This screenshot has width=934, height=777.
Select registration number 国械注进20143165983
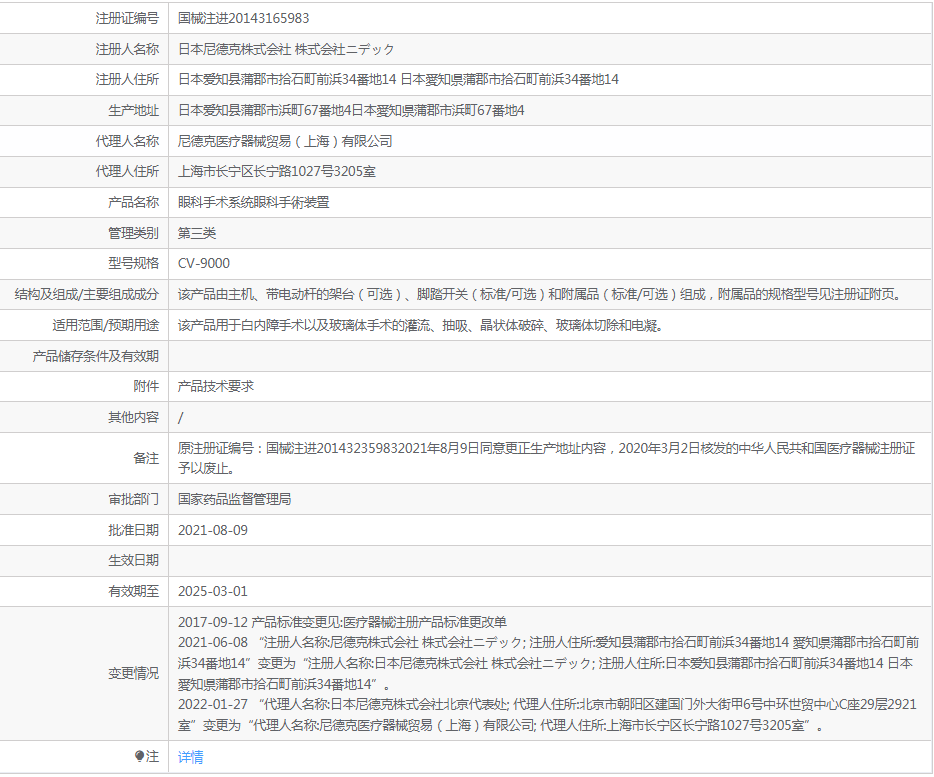click(x=244, y=18)
